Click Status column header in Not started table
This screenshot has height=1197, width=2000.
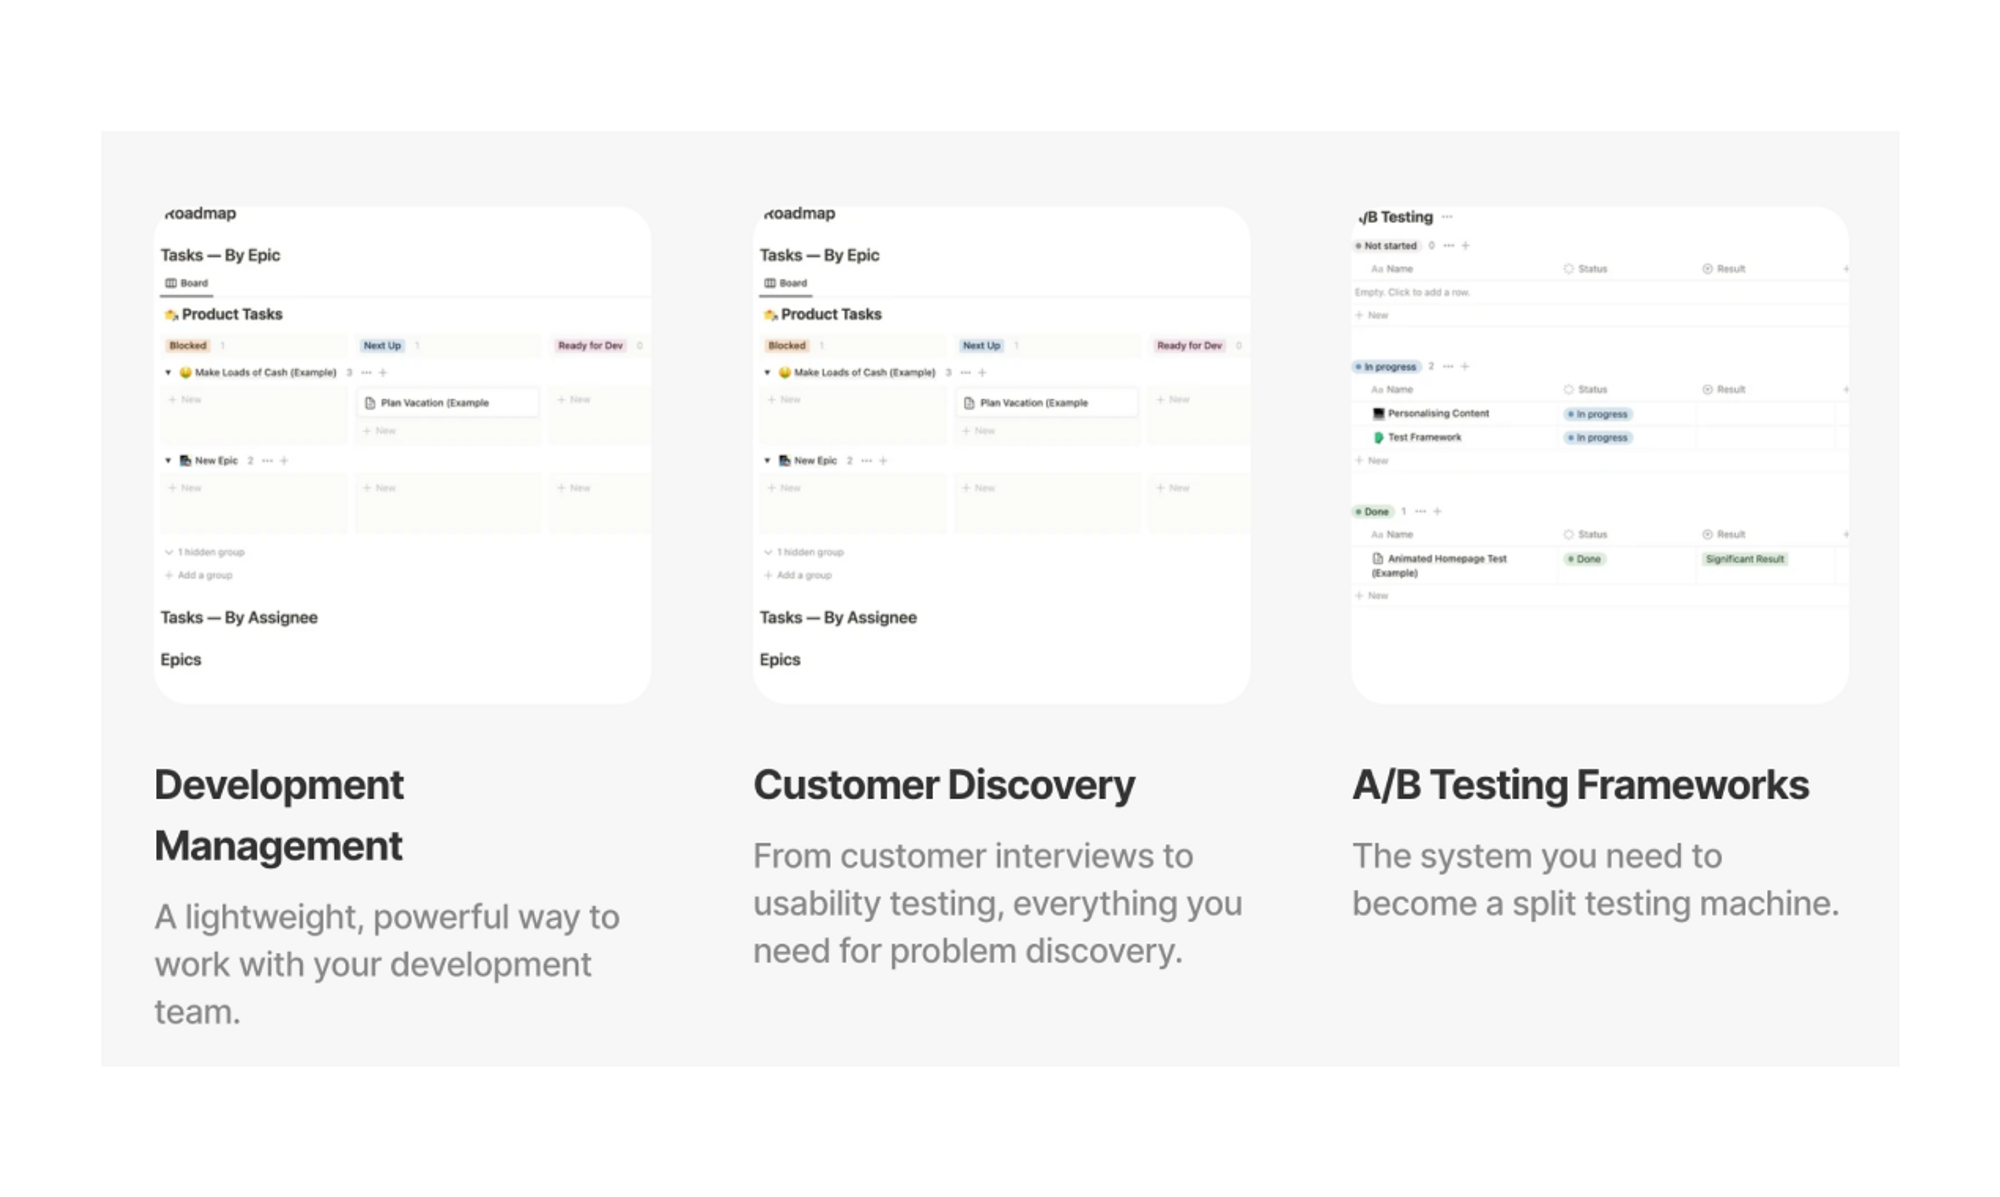(1586, 269)
